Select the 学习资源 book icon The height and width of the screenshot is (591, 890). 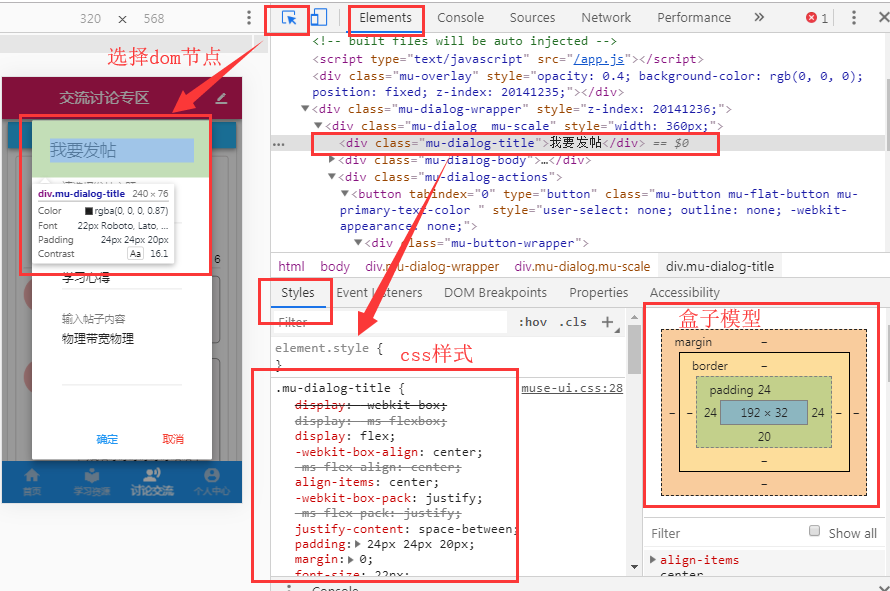(x=91, y=474)
